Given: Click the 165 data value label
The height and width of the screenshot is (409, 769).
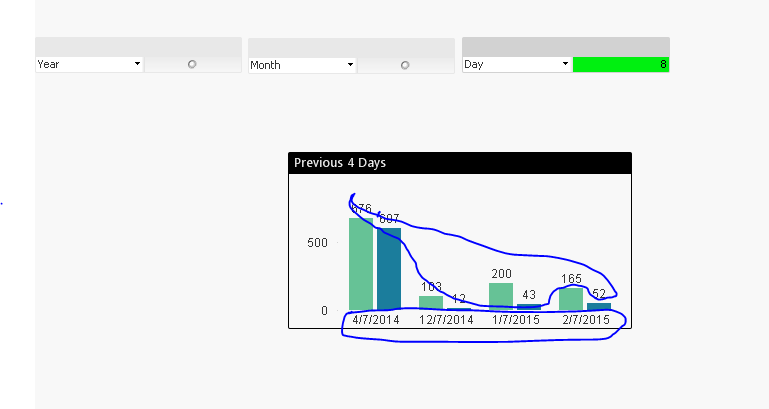Looking at the screenshot, I should point(571,279).
